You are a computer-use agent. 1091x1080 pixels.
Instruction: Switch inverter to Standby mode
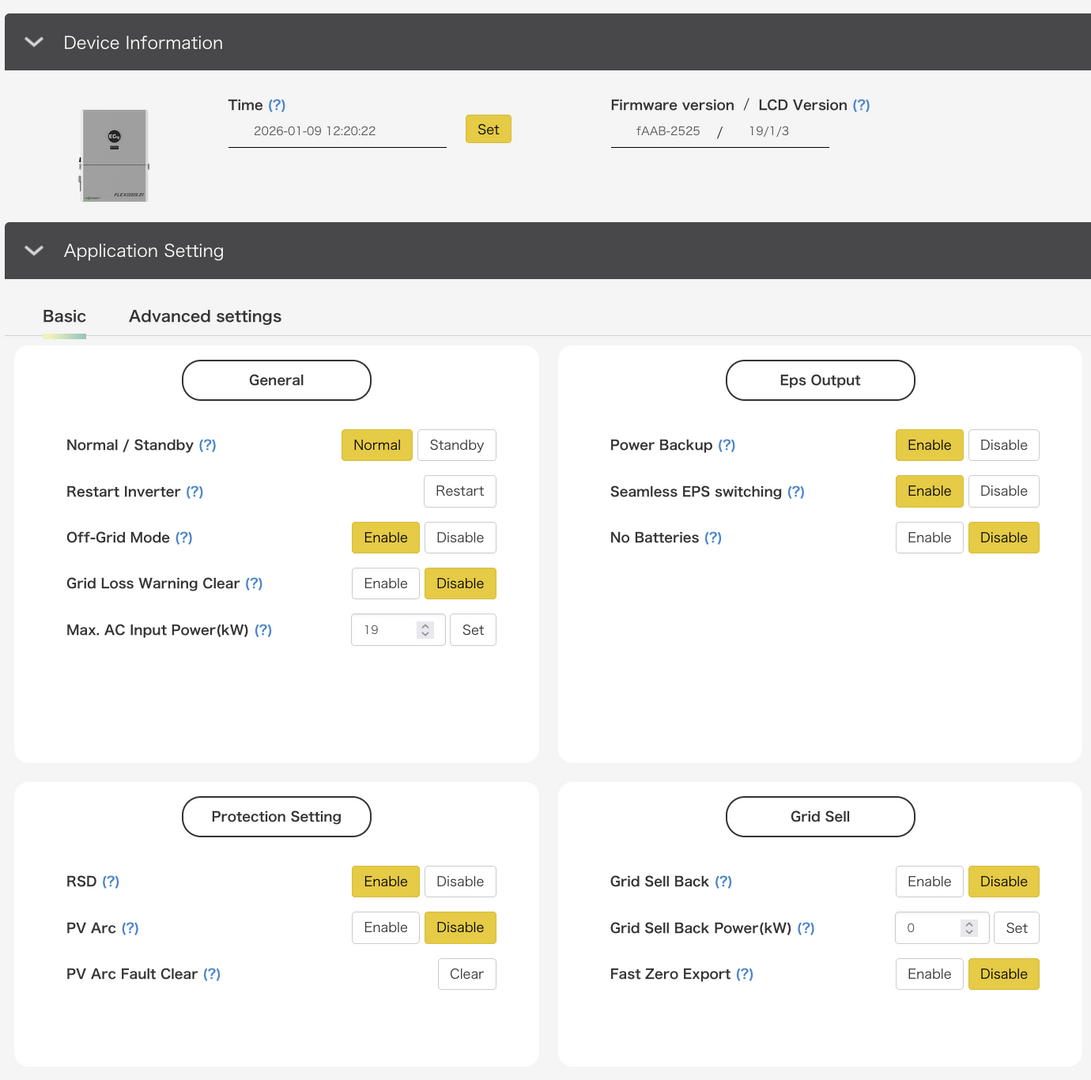(456, 445)
